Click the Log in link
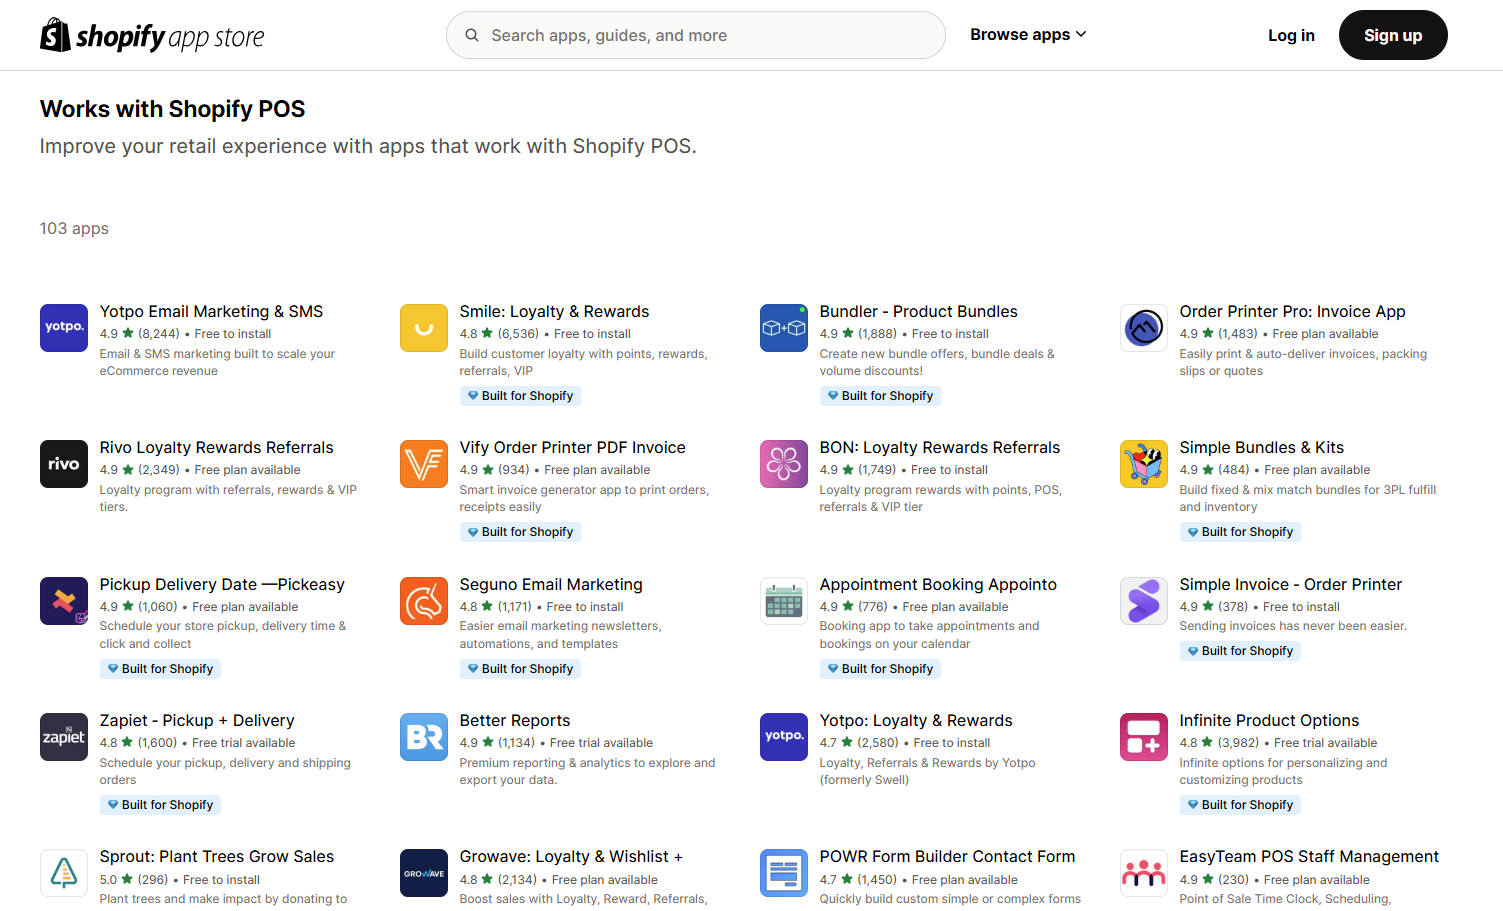 pos(1291,35)
